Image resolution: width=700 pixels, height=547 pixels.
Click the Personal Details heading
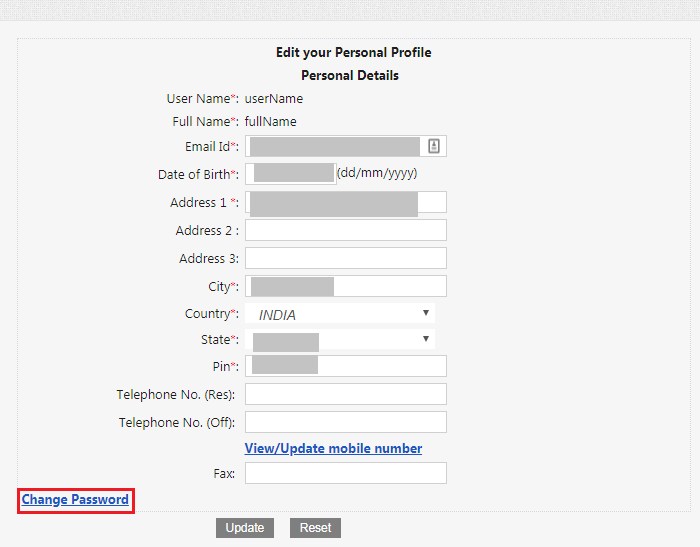point(350,75)
